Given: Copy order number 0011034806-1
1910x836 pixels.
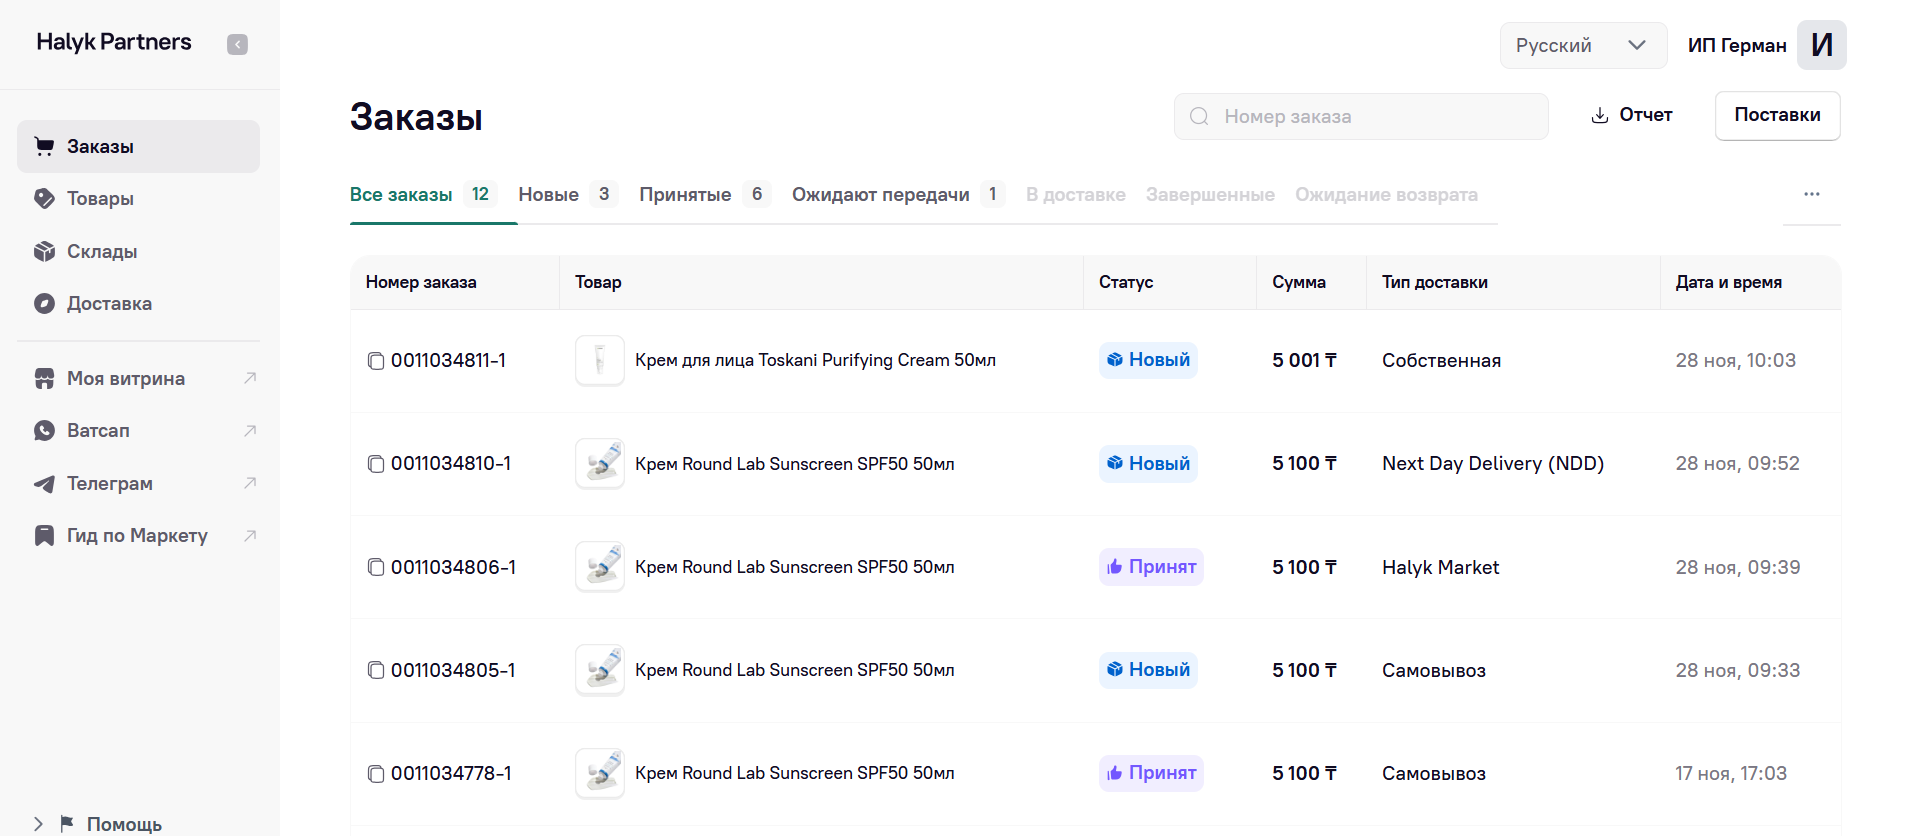Looking at the screenshot, I should pyautogui.click(x=376, y=567).
